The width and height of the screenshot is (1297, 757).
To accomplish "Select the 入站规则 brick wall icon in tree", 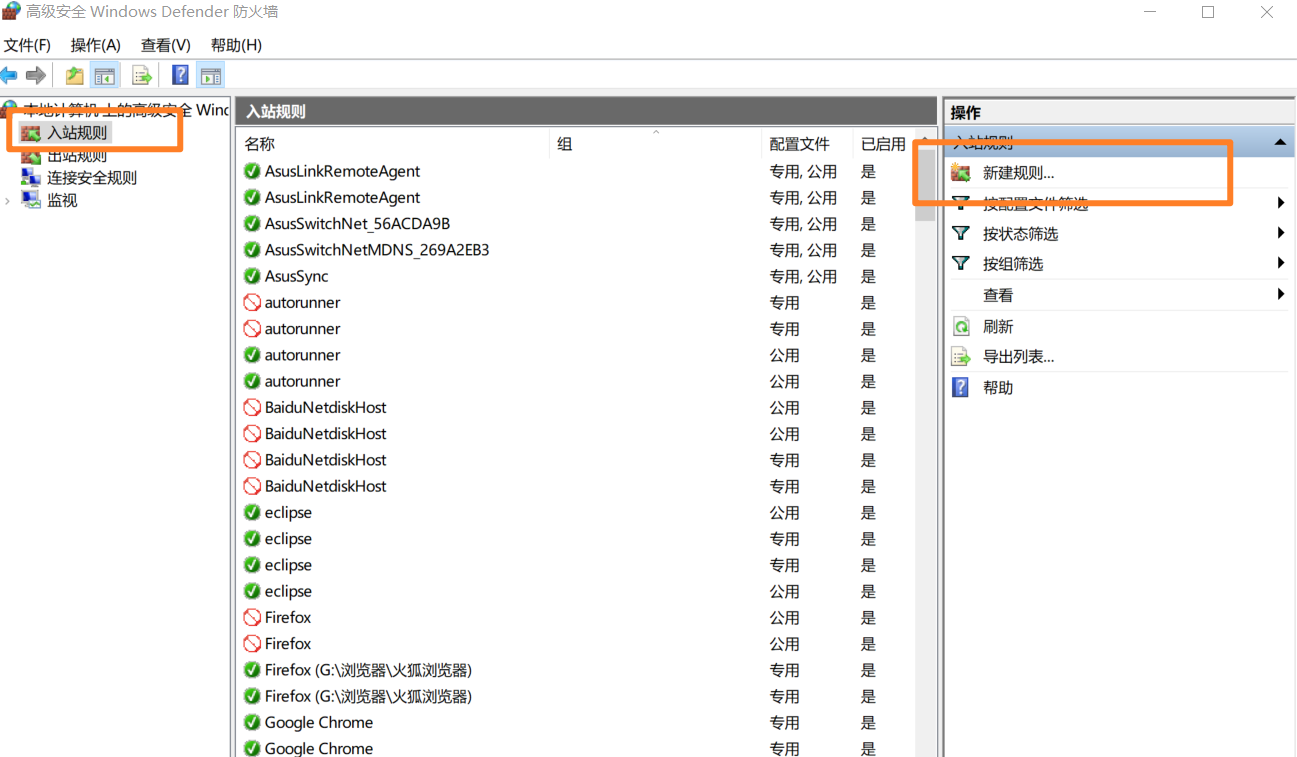I will coord(32,132).
